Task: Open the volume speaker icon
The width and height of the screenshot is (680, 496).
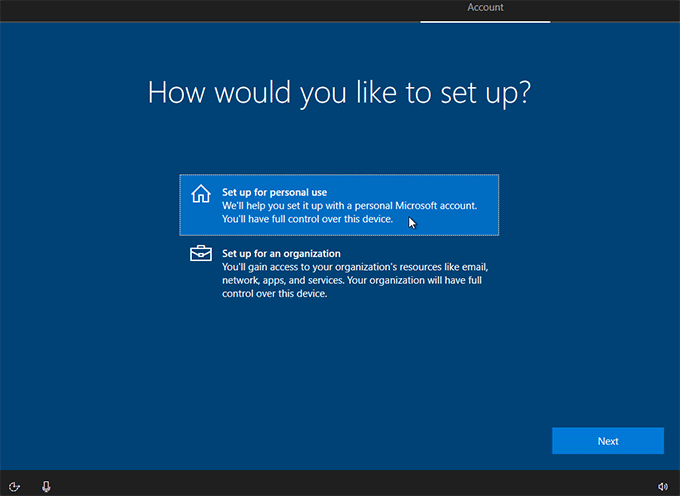Action: (x=663, y=486)
